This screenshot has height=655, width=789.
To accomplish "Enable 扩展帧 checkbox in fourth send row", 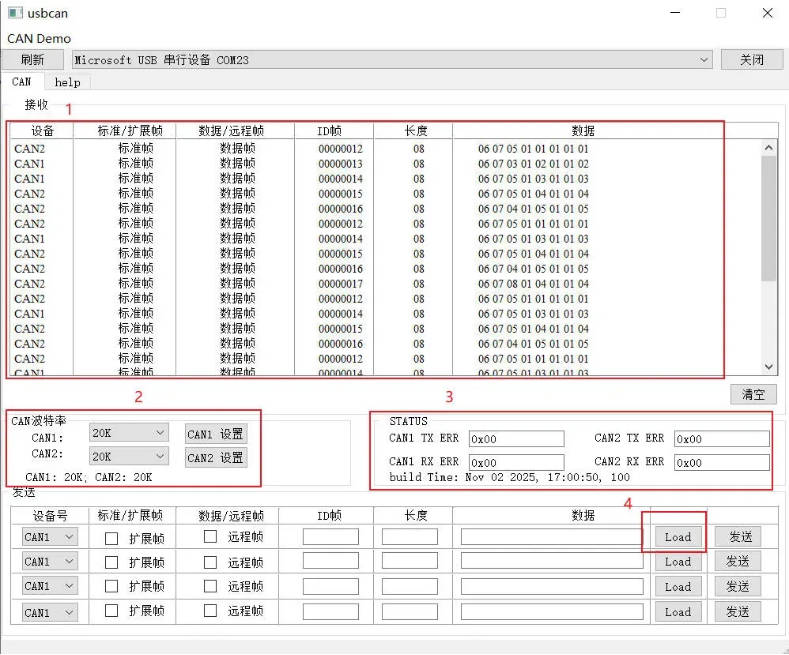I will point(111,610).
